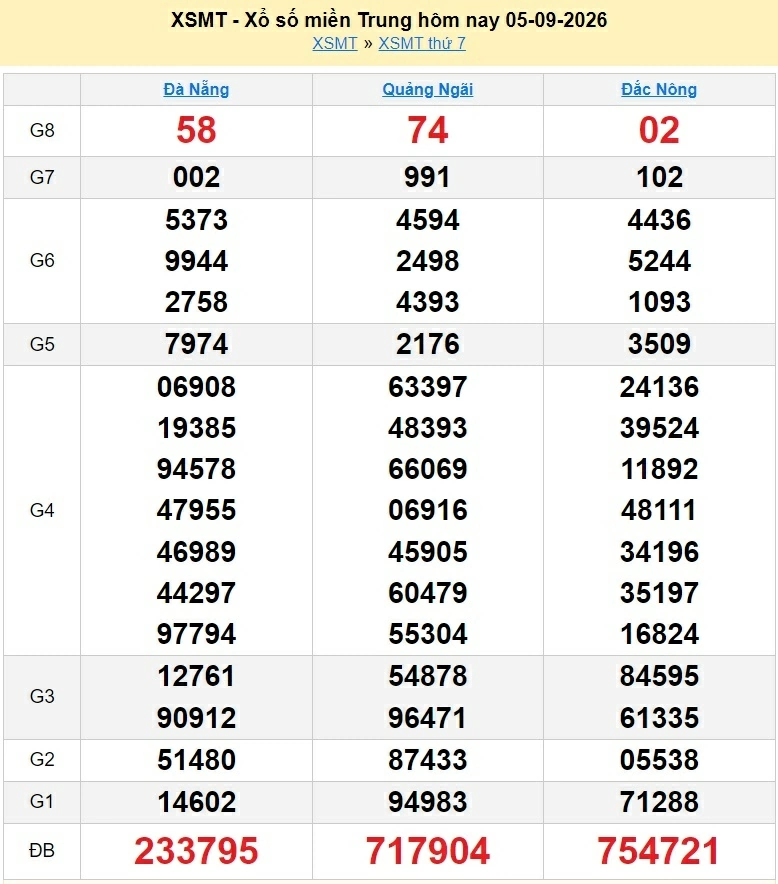Click G7 result 991
Screen dimensions: 778x884
pos(427,177)
